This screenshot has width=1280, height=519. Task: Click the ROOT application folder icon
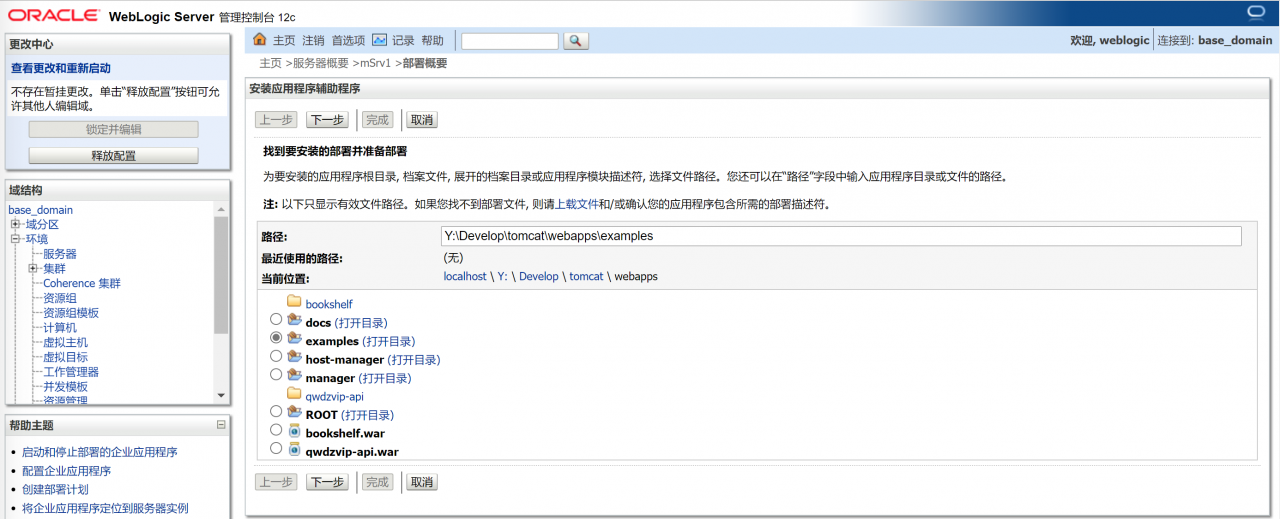click(294, 414)
